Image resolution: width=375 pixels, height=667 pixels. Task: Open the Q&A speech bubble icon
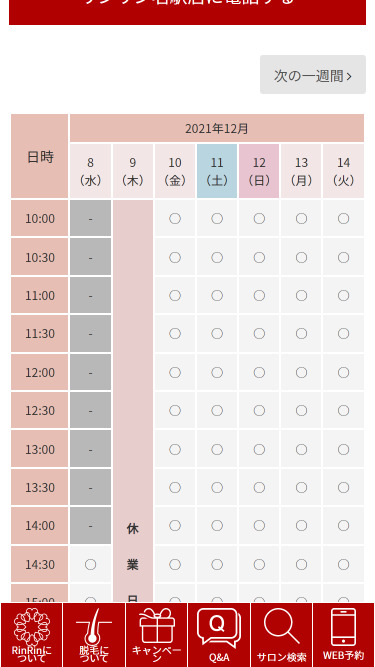pos(219,635)
